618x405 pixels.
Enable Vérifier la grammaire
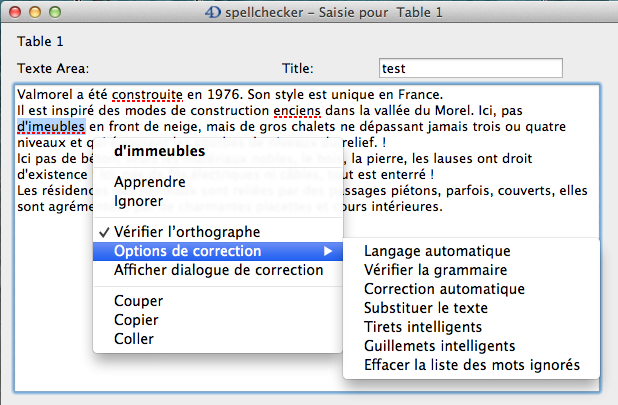point(435,269)
